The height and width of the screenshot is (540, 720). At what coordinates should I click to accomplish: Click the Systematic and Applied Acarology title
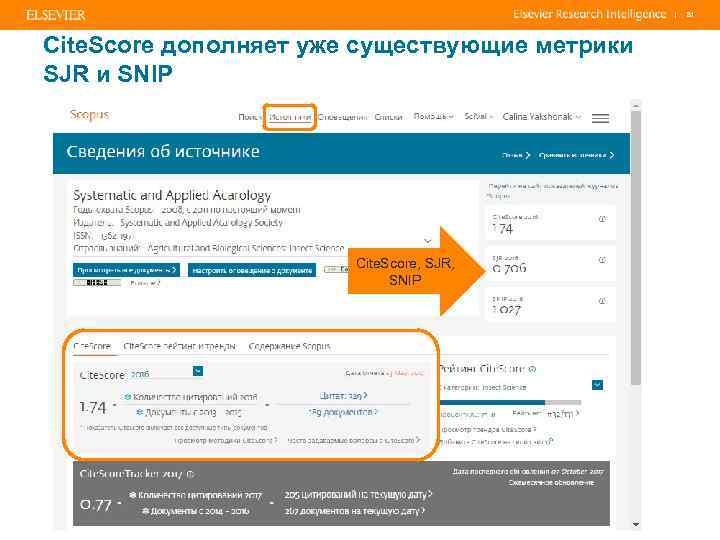point(172,195)
